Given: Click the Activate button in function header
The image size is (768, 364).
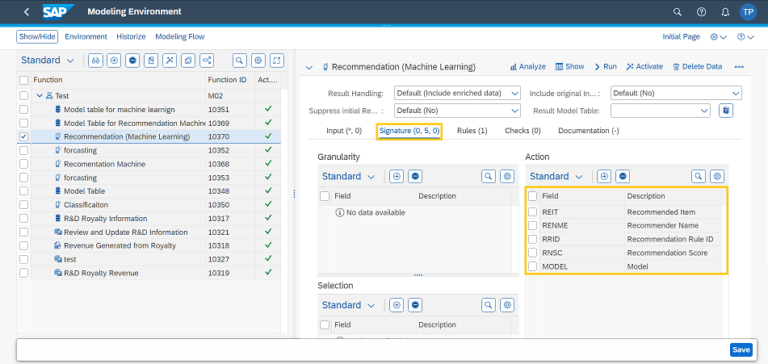Looking at the screenshot, I should point(645,67).
